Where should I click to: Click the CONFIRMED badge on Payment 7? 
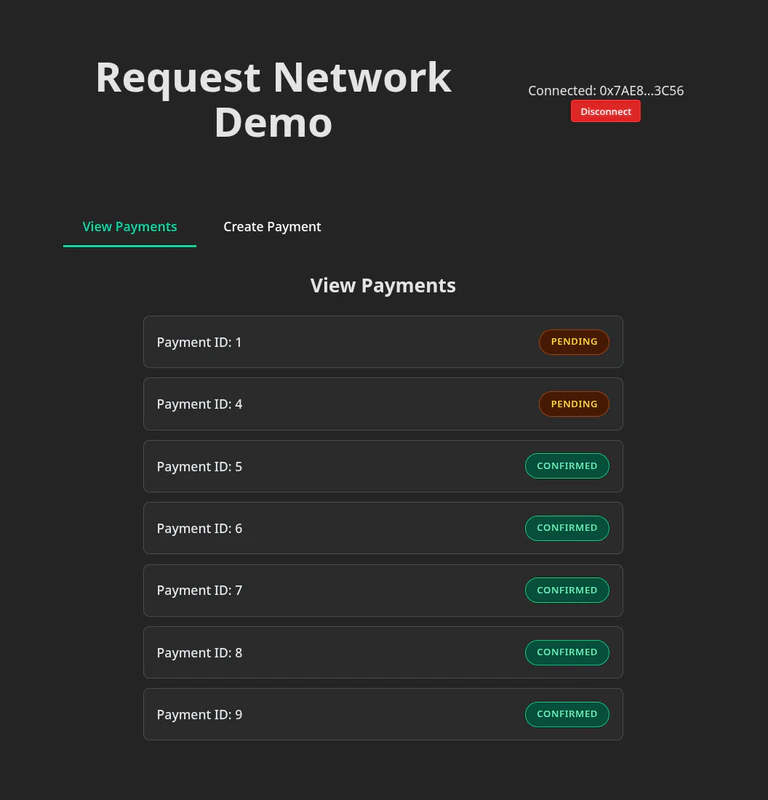click(x=567, y=590)
